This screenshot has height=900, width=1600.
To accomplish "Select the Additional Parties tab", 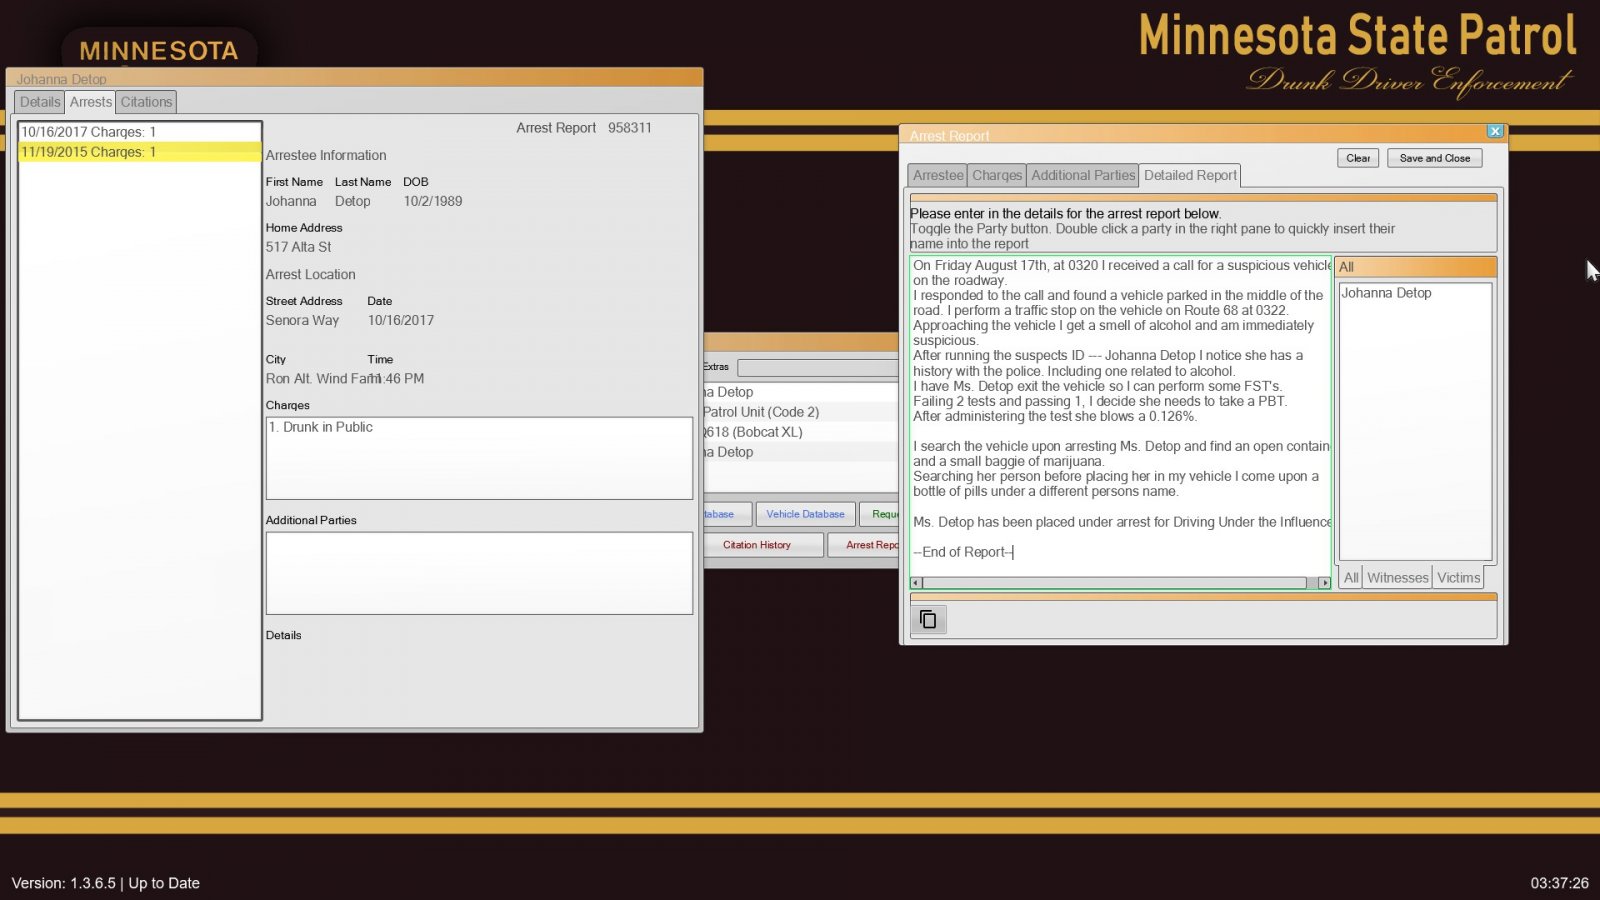I will [1083, 175].
